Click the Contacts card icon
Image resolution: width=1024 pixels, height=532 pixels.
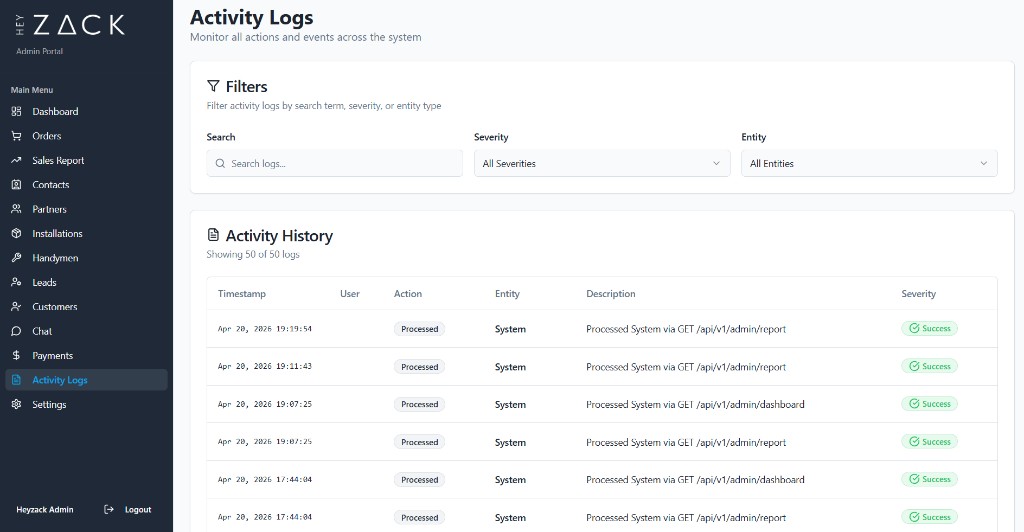(x=16, y=185)
